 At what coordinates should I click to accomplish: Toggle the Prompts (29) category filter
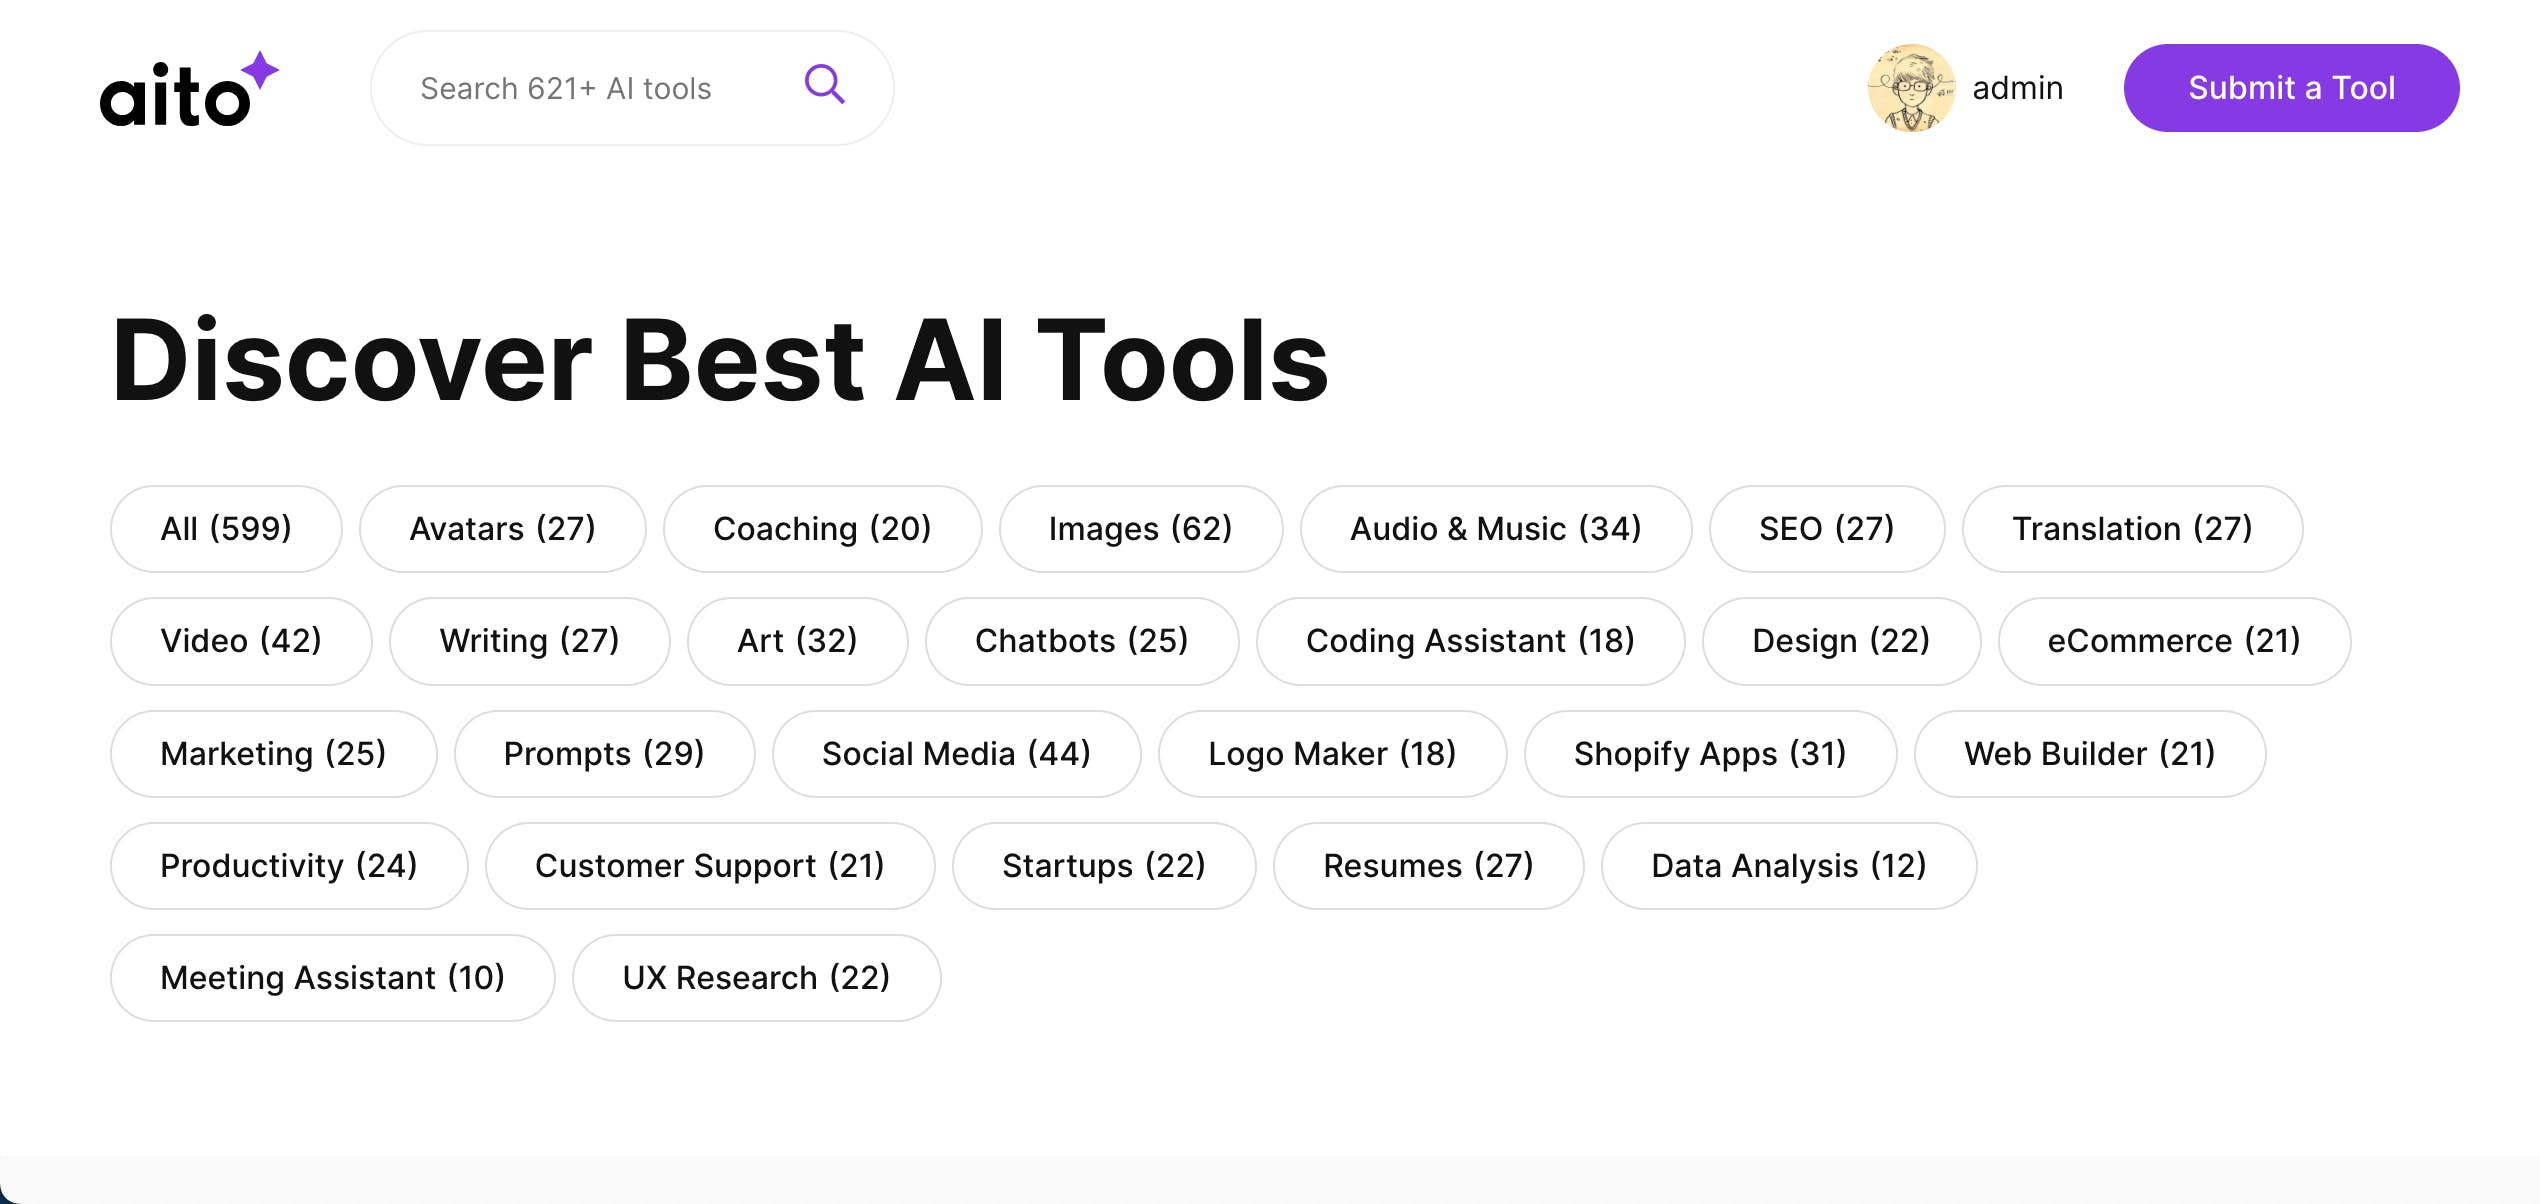click(603, 754)
